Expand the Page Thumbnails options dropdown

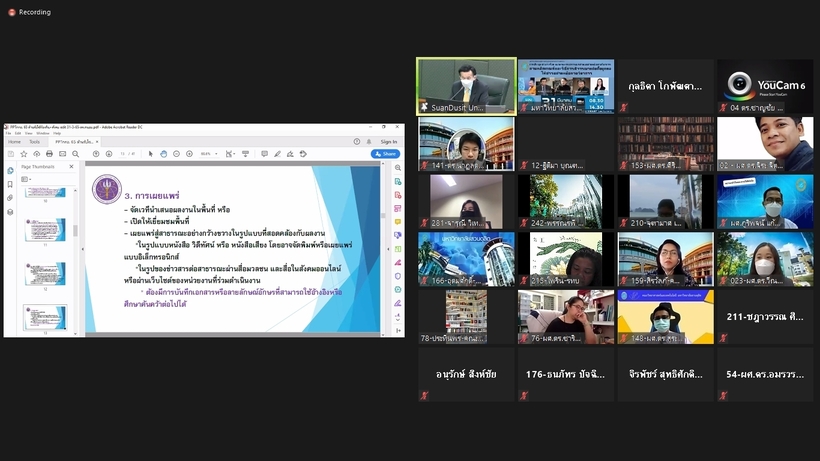pyautogui.click(x=29, y=177)
